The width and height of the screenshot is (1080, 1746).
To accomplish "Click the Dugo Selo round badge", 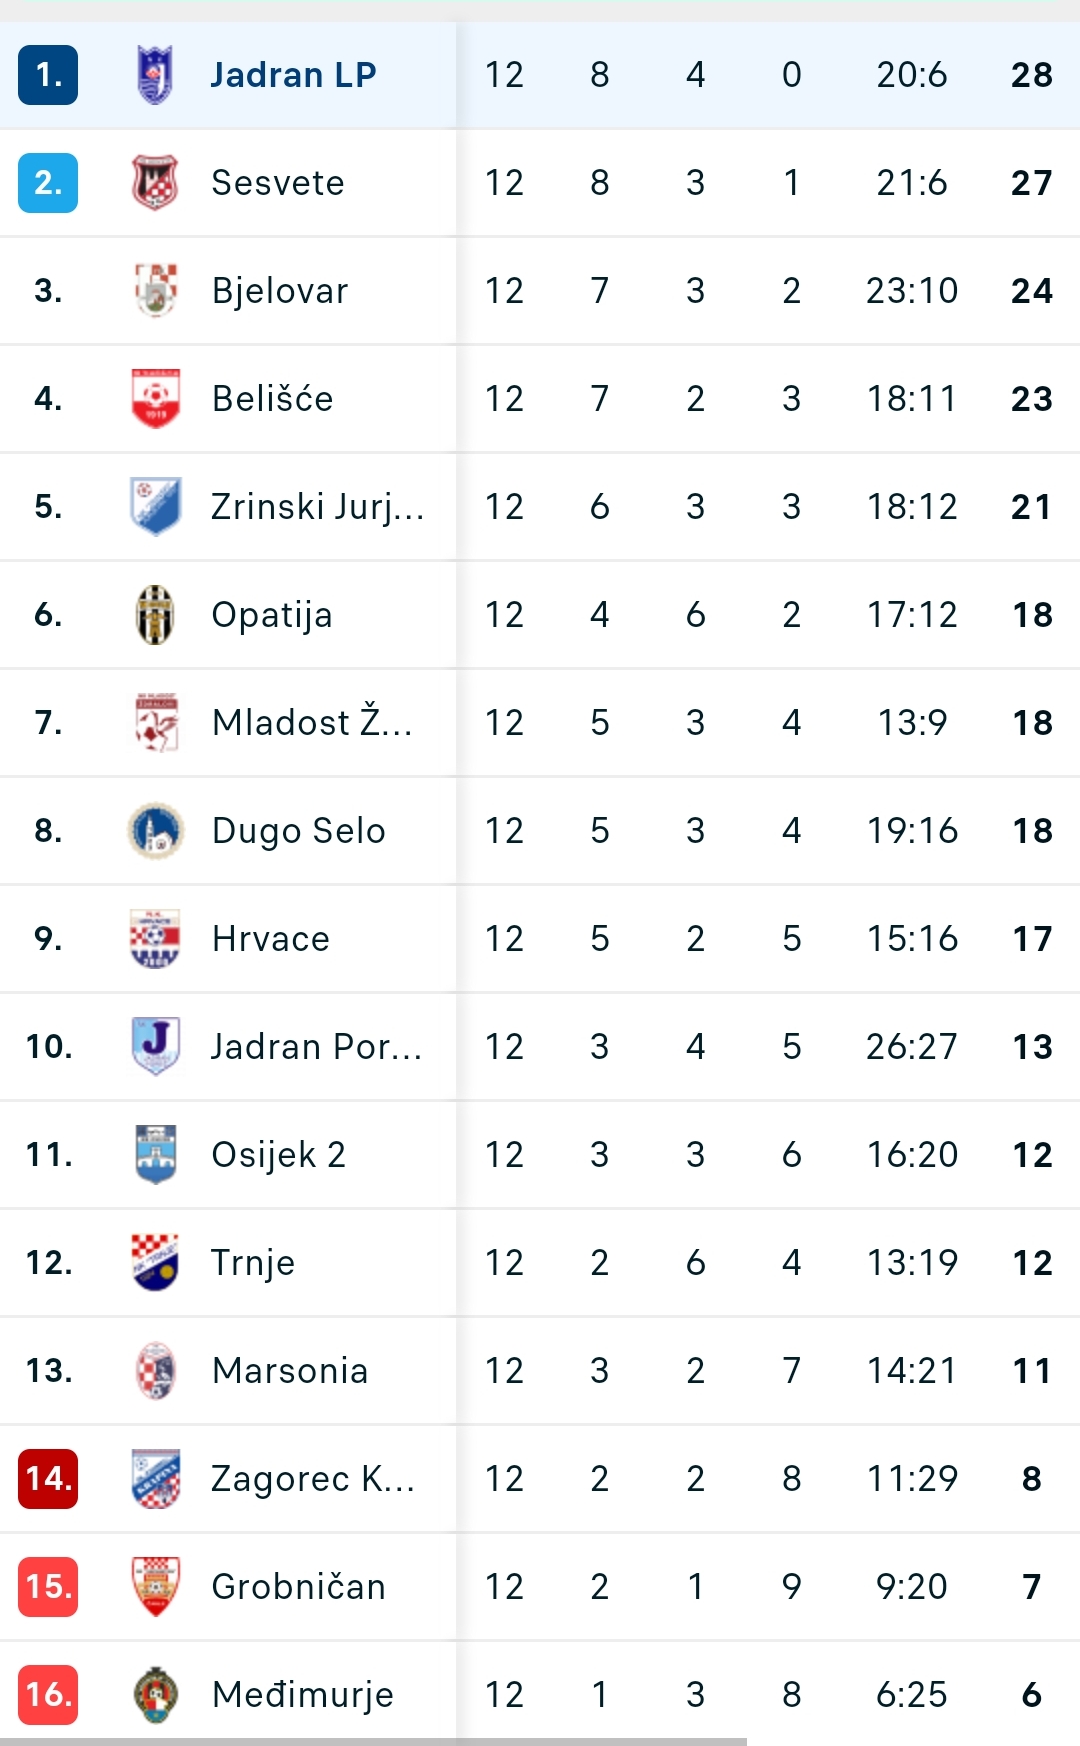I will pos(155,831).
